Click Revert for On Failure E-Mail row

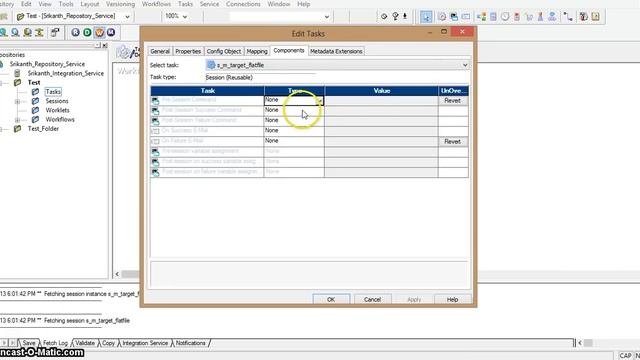[x=452, y=141]
